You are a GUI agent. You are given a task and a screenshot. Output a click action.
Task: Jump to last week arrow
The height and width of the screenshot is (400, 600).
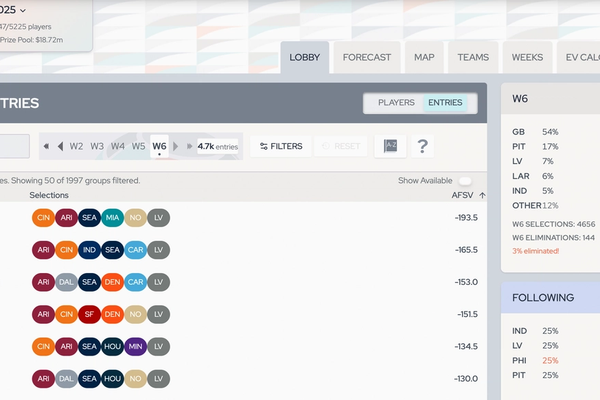[189, 146]
